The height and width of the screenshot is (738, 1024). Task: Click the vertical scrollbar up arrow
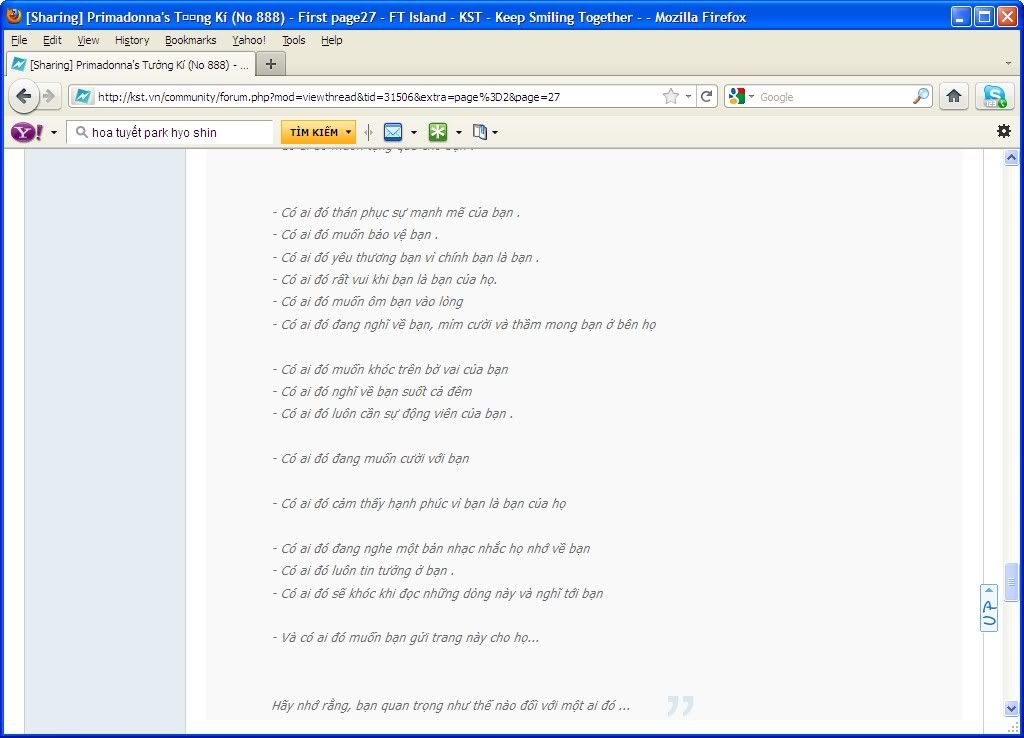click(1011, 157)
